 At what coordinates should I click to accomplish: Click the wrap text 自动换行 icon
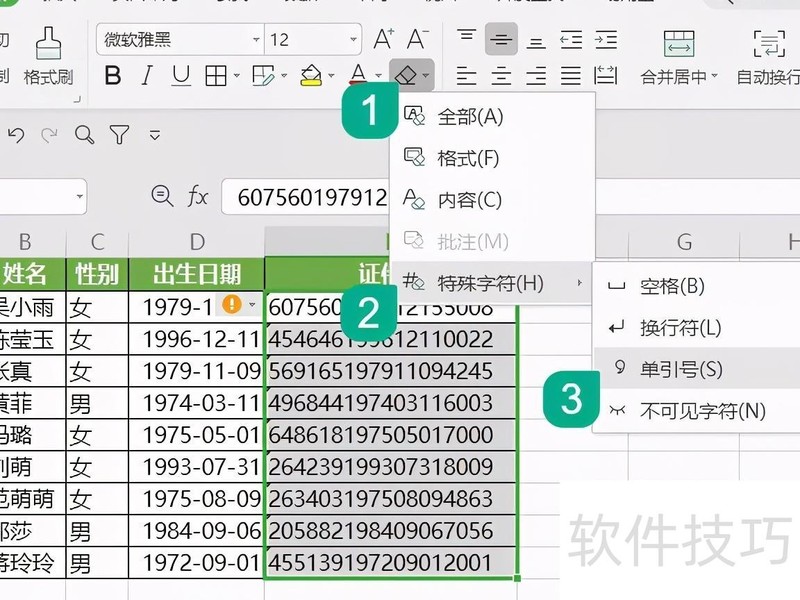(769, 44)
